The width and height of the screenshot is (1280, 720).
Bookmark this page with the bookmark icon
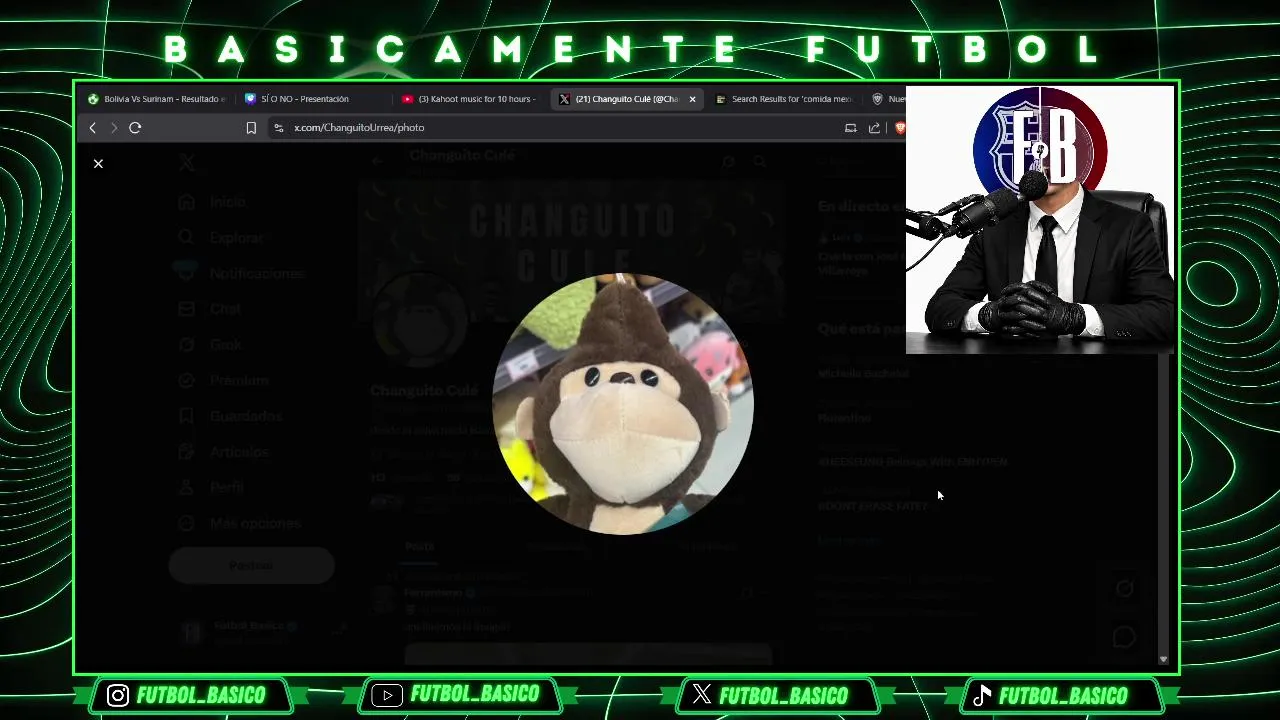(x=251, y=128)
